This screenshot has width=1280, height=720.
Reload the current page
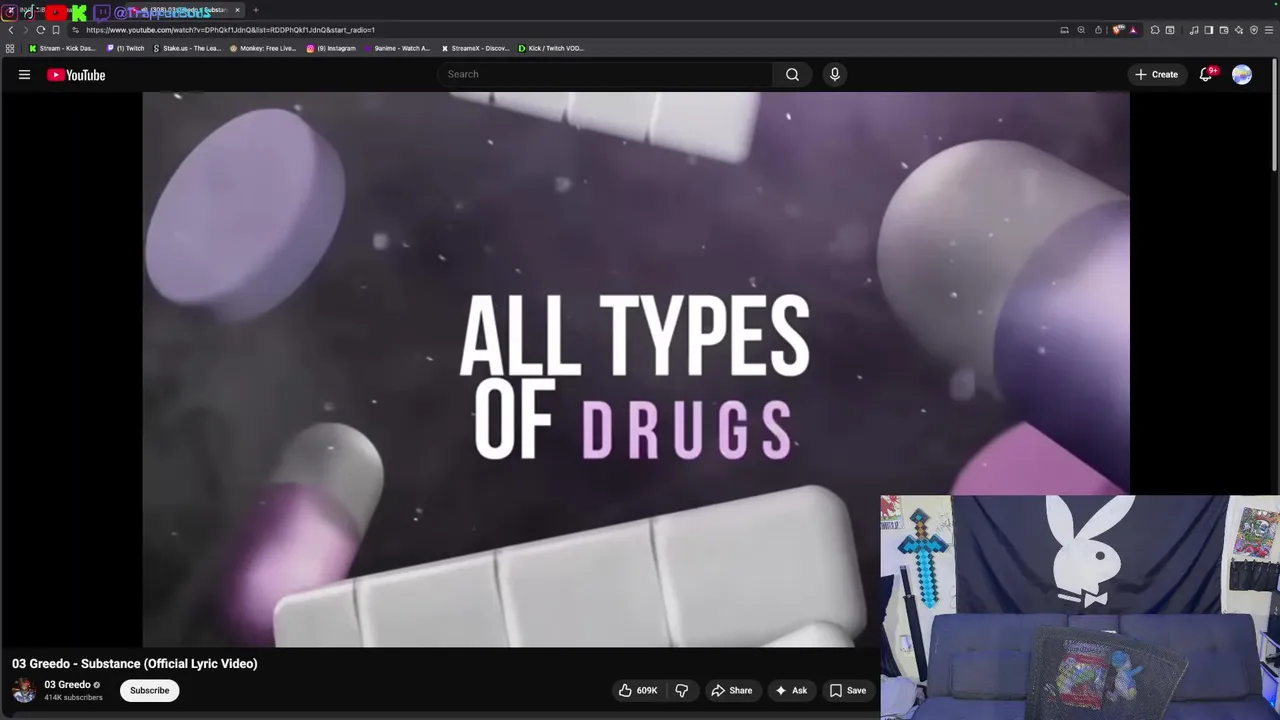40,30
